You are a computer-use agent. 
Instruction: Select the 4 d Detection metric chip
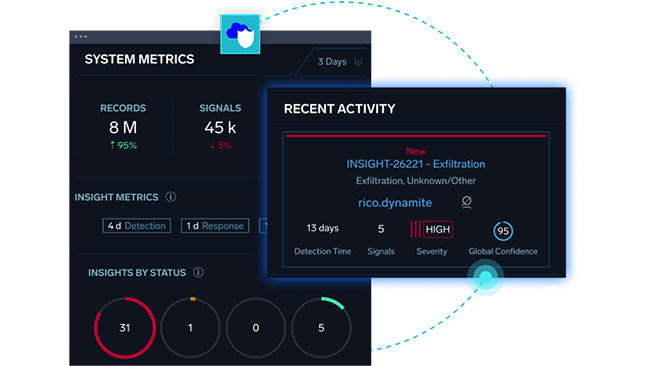click(x=137, y=226)
